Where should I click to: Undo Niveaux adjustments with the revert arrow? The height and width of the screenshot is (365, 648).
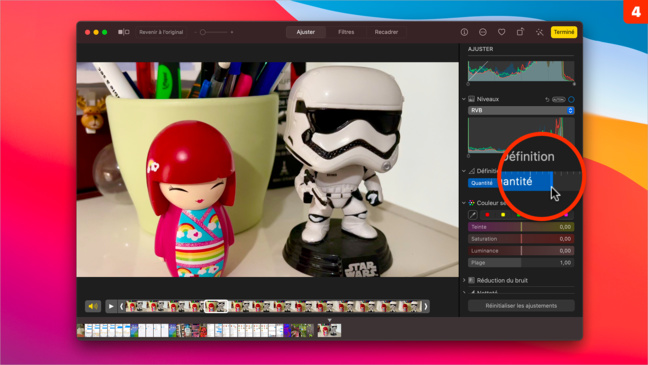click(x=547, y=100)
